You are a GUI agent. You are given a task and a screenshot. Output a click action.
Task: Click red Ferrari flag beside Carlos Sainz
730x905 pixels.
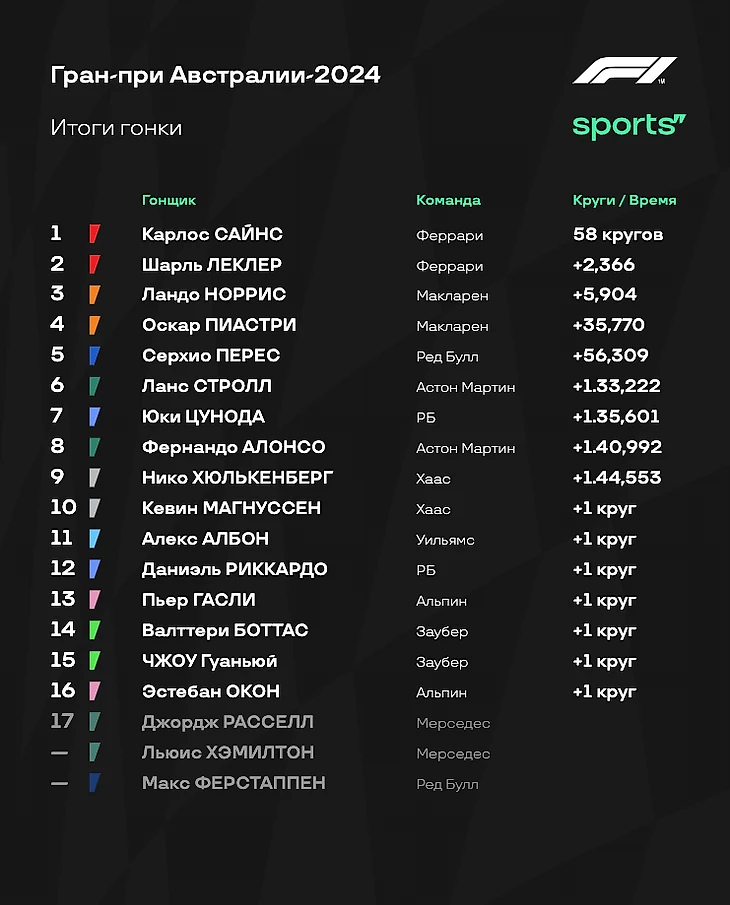95,234
